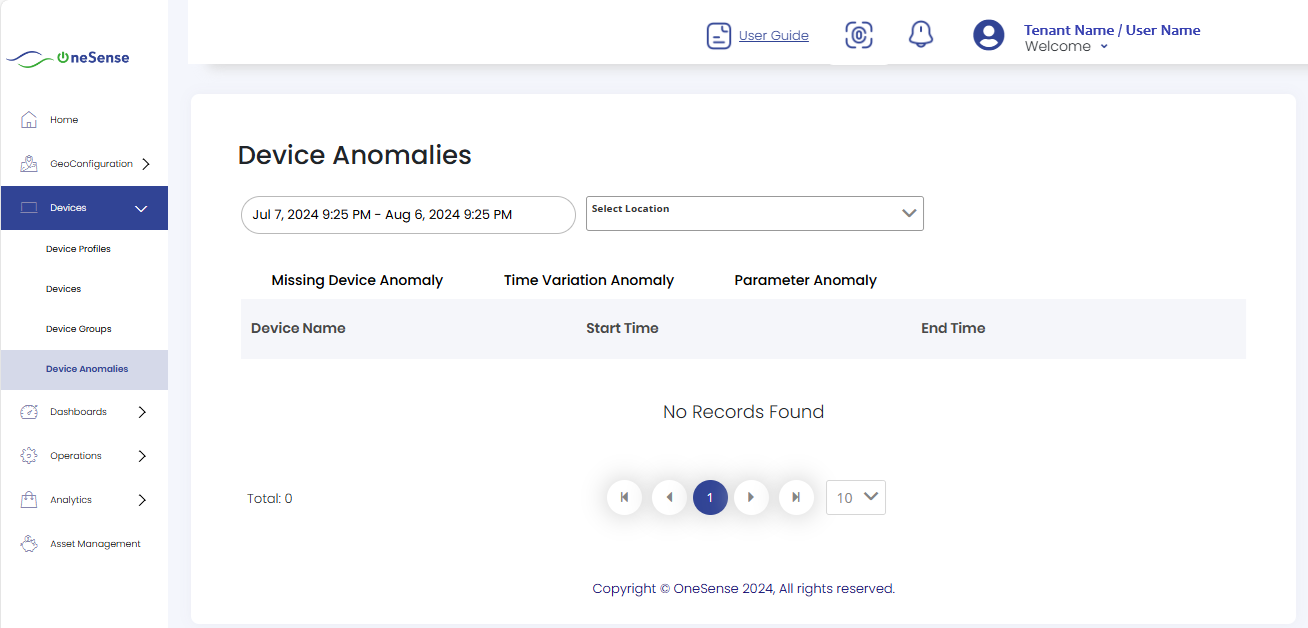Open Device Groups from the sidebar menu
This screenshot has width=1308, height=628.
point(78,328)
